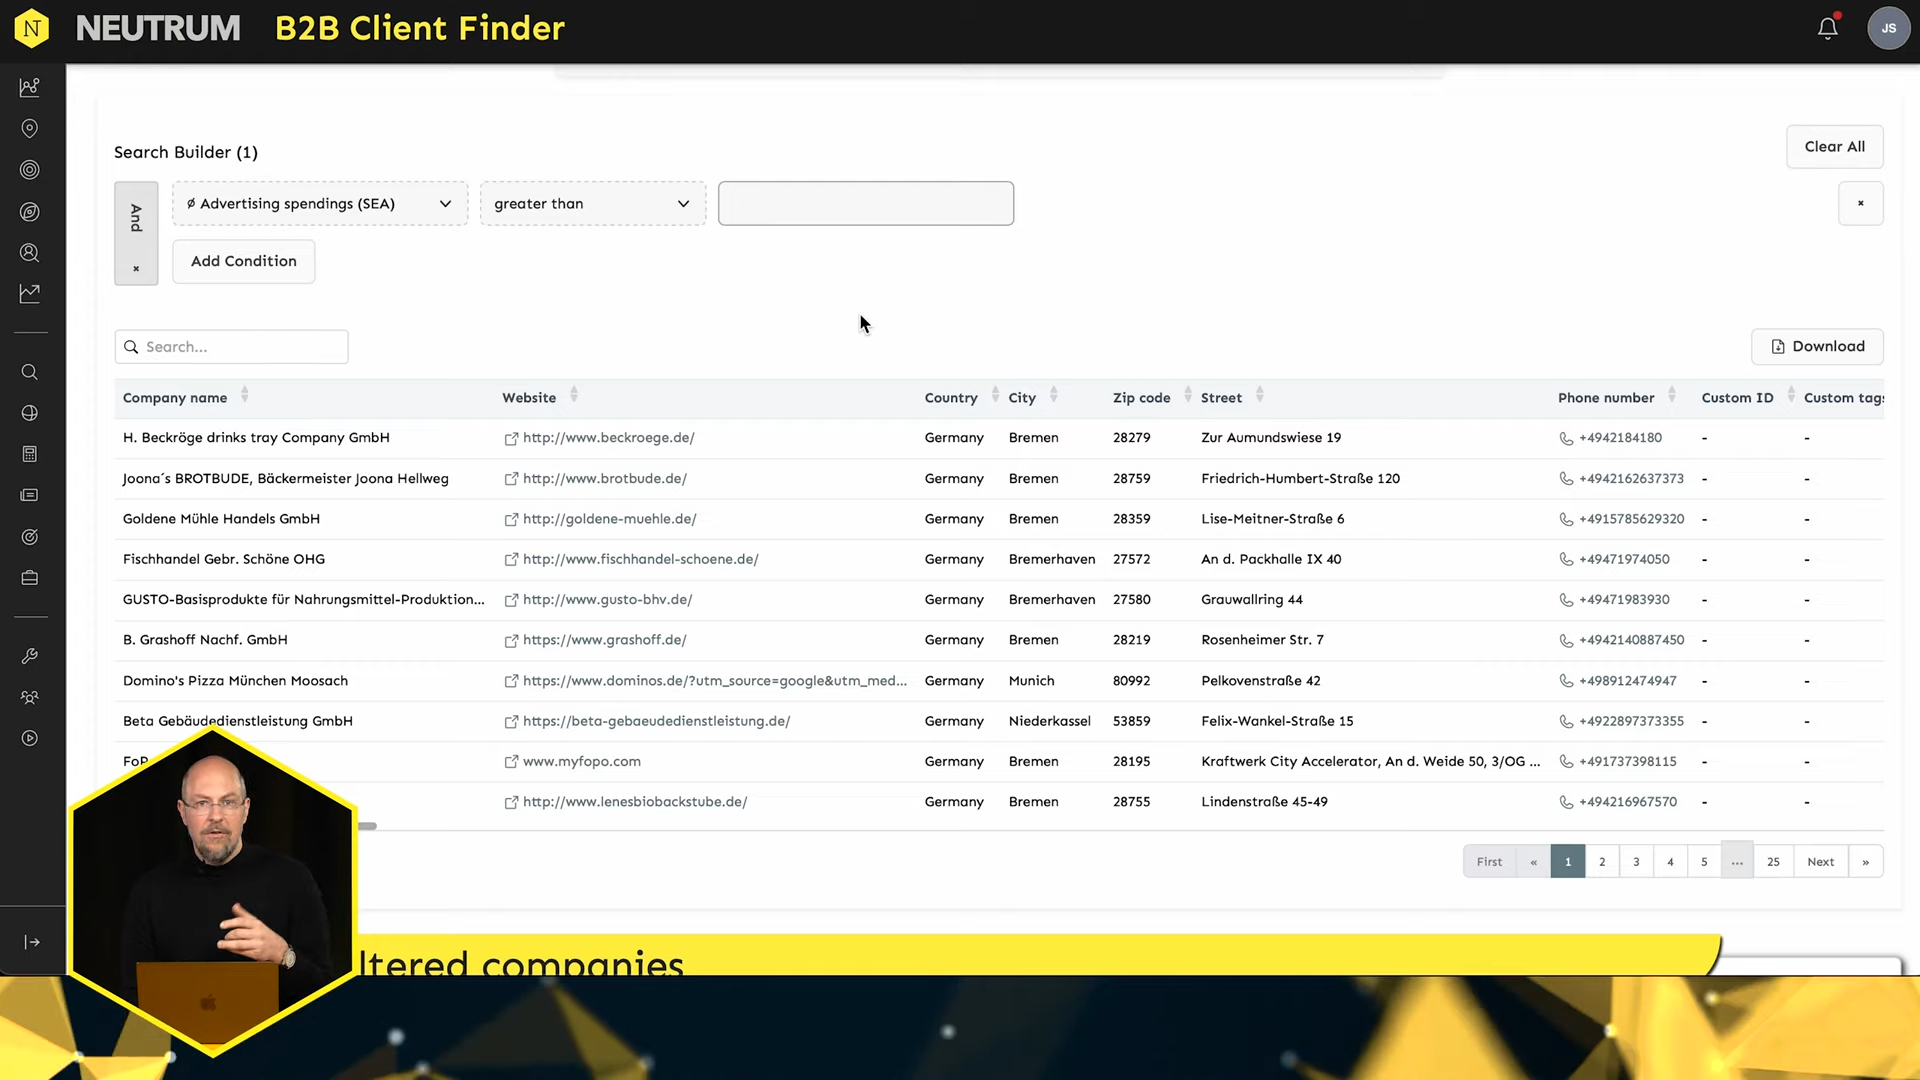Sort by City column

pyautogui.click(x=1053, y=396)
